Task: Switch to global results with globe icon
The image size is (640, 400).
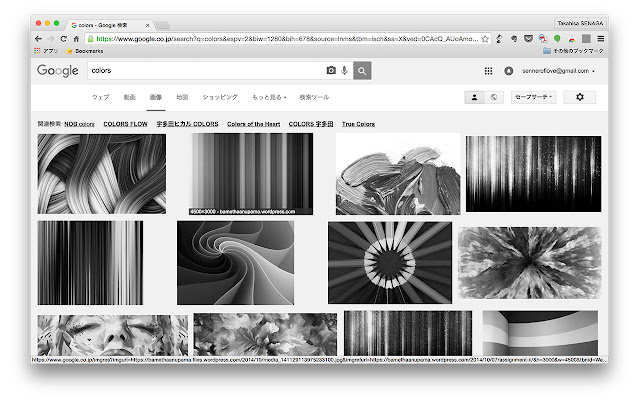Action: [493, 97]
